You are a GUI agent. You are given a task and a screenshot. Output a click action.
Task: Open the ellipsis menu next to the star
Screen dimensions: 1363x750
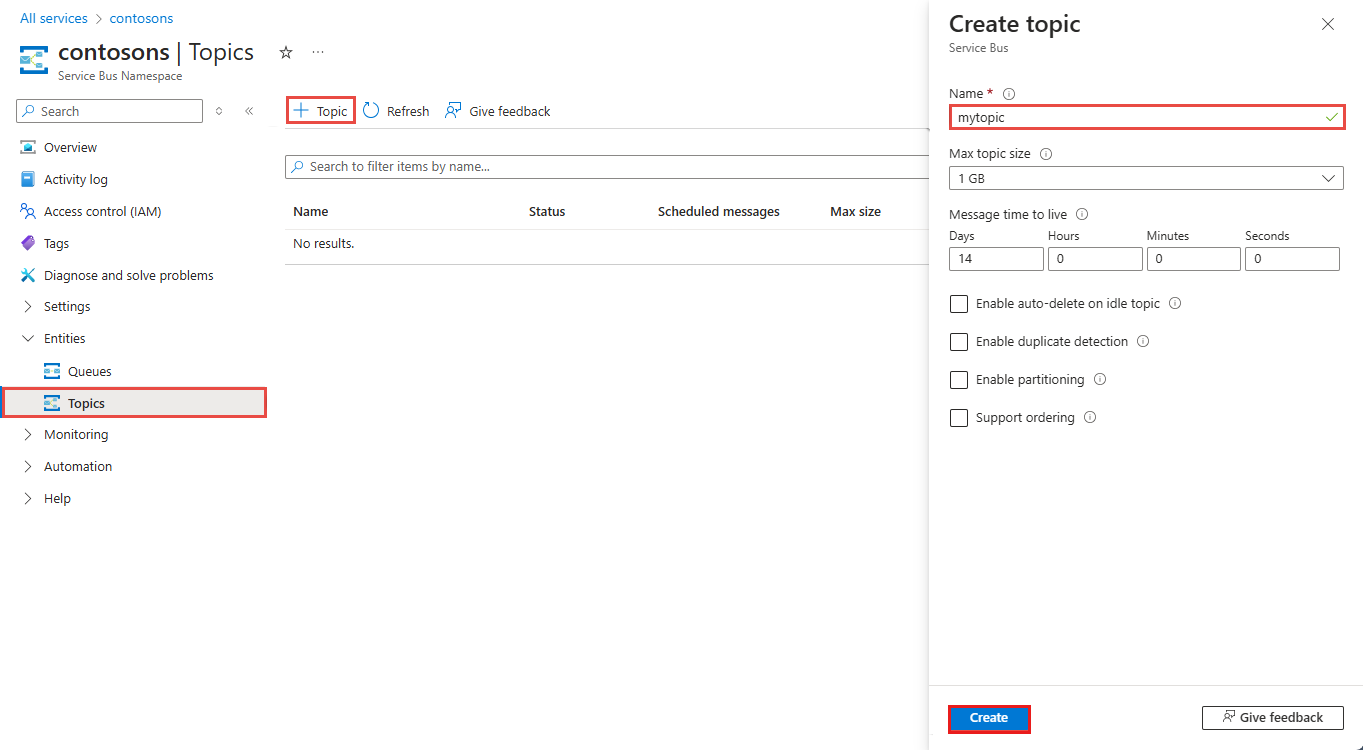pos(318,52)
